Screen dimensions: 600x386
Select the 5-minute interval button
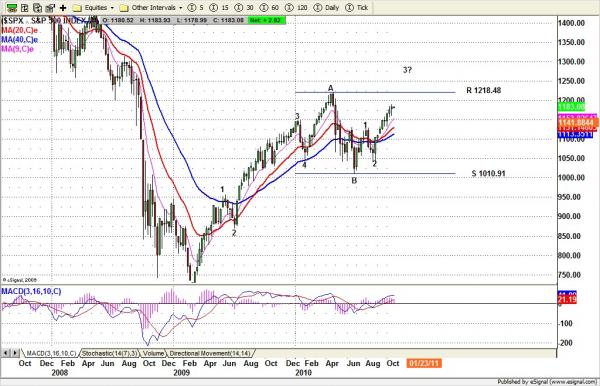pos(196,8)
